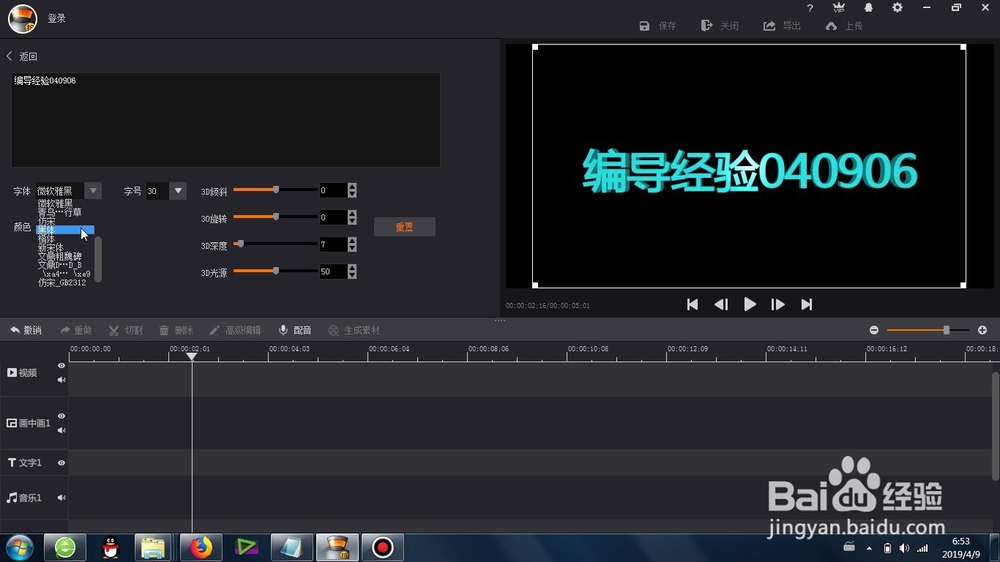Toggle 画中画1 track visibility eye
The width and height of the screenshot is (1000, 562).
click(x=61, y=416)
